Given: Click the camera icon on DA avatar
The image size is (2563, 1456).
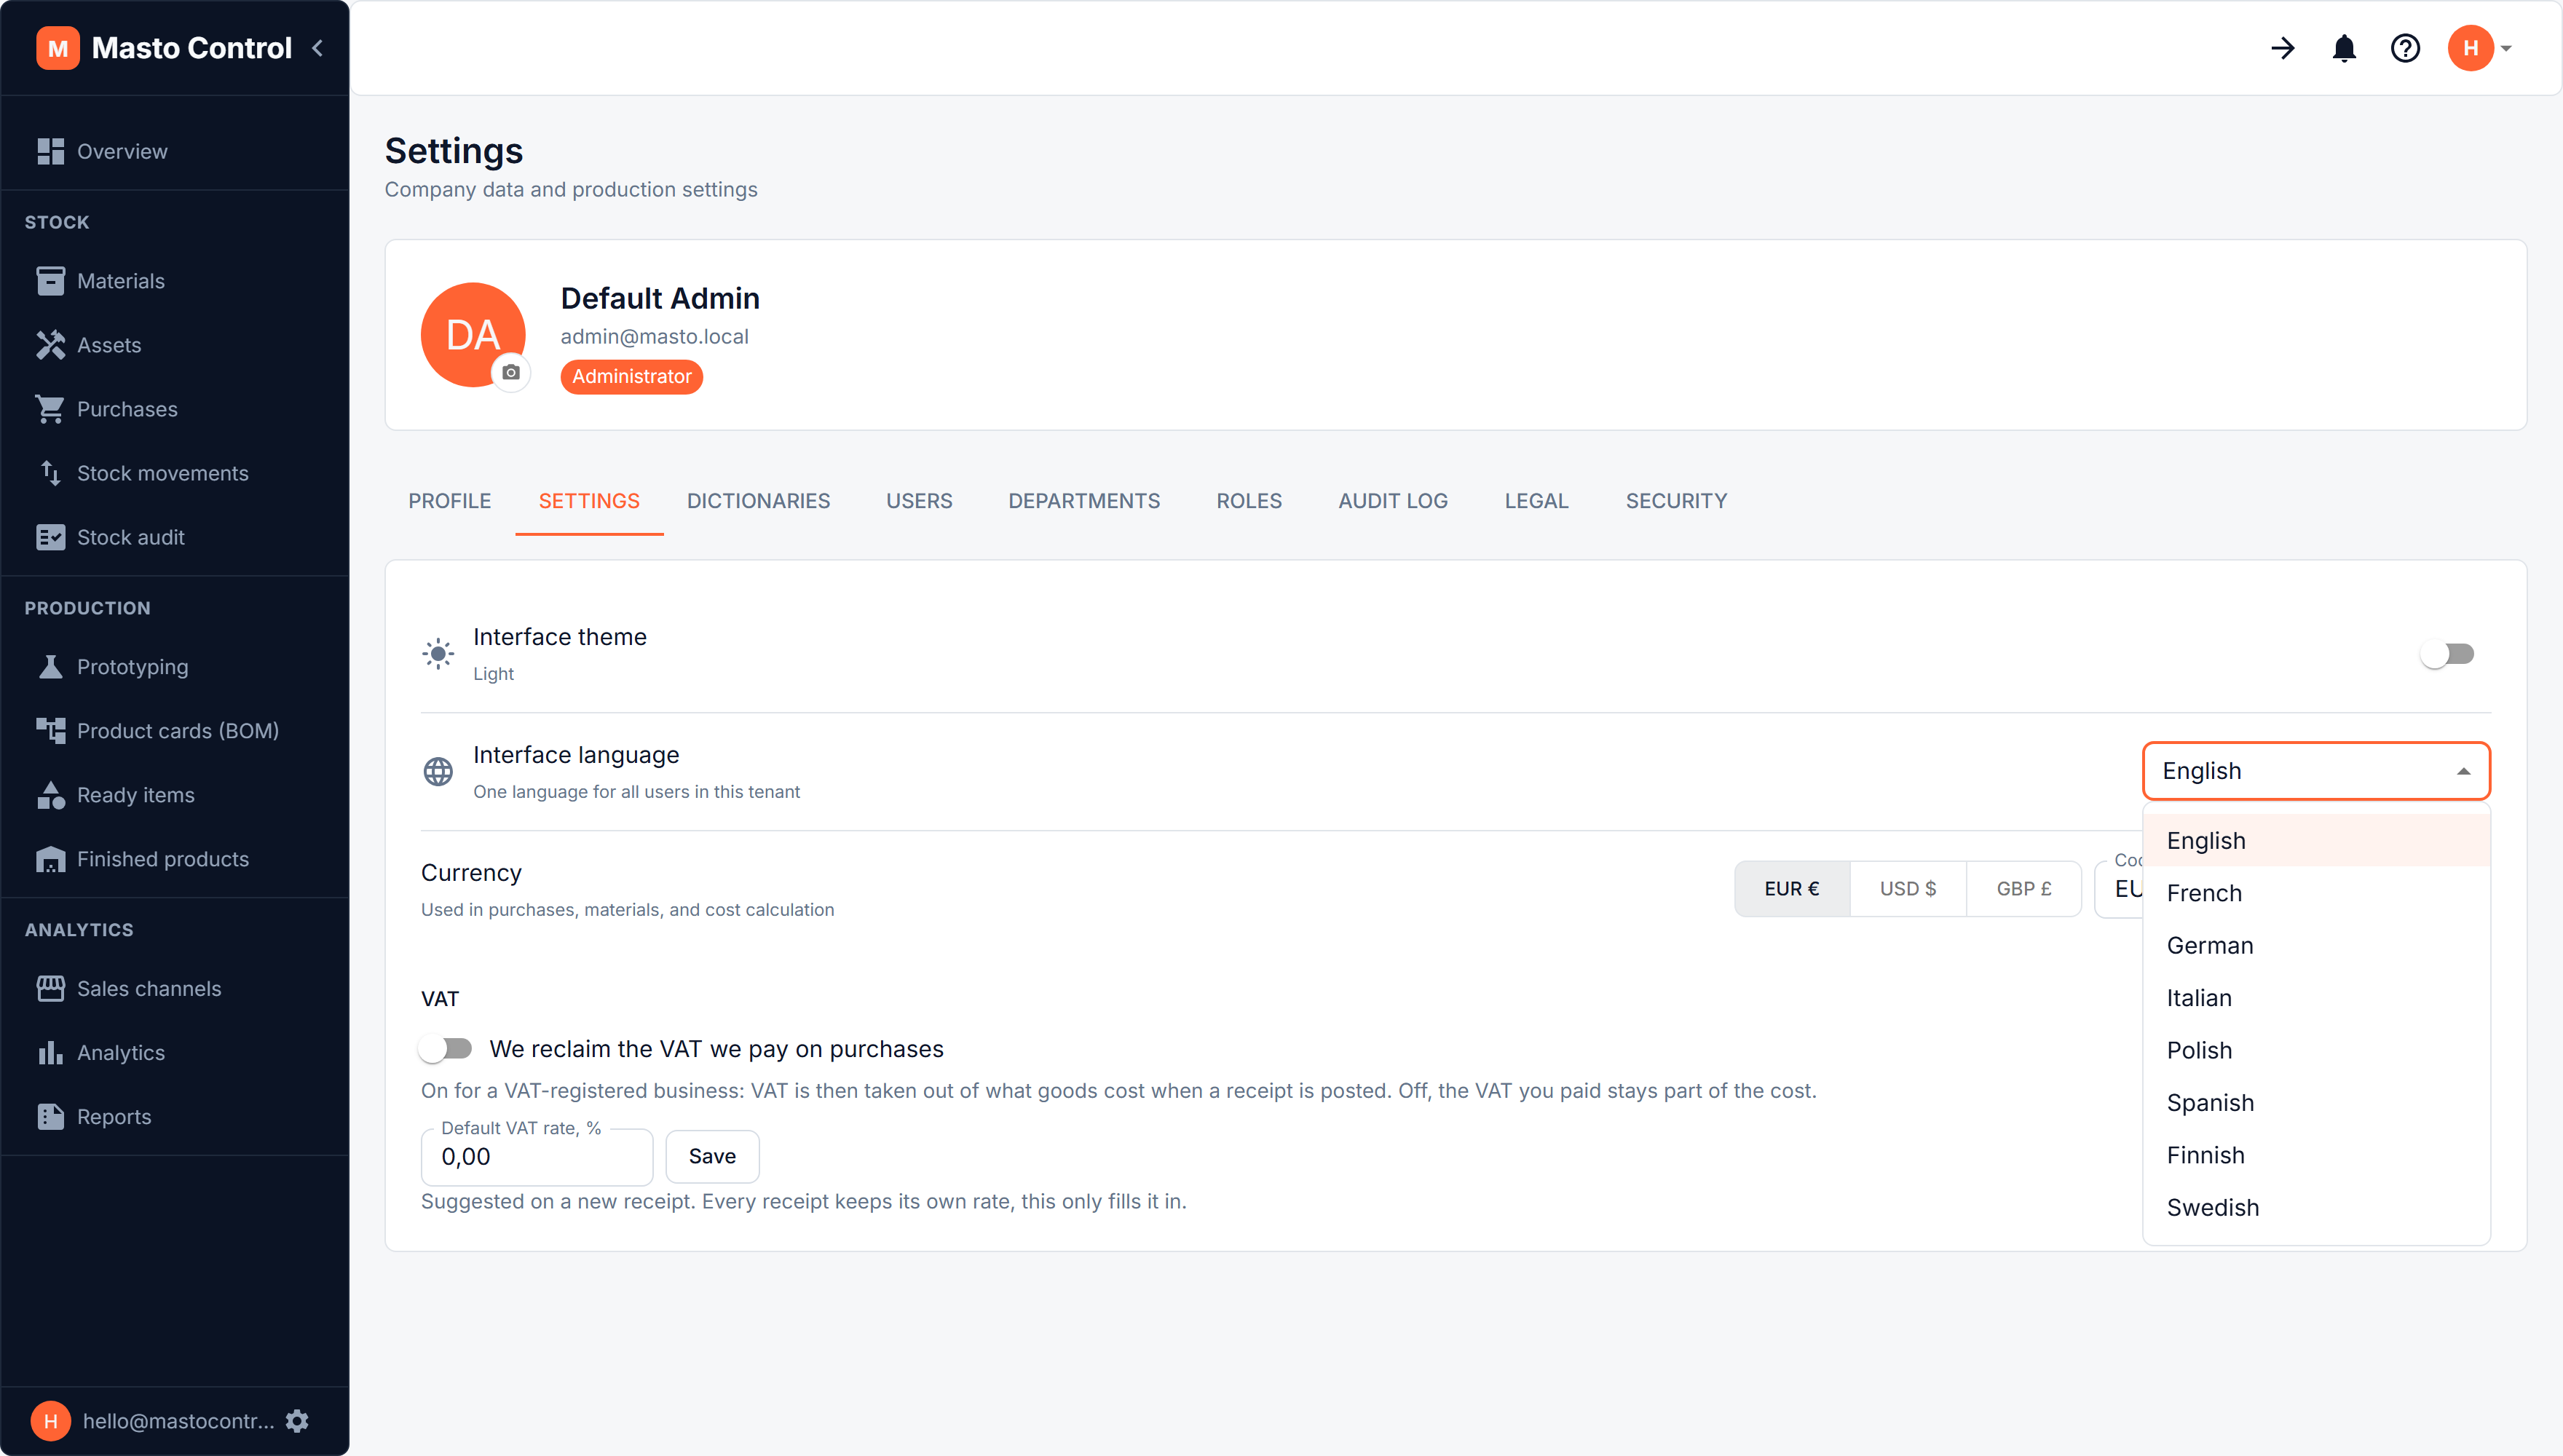Looking at the screenshot, I should pos(511,373).
